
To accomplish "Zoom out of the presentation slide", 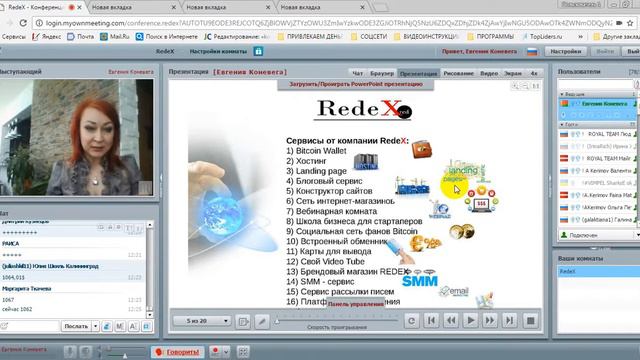I will tap(525, 86).
